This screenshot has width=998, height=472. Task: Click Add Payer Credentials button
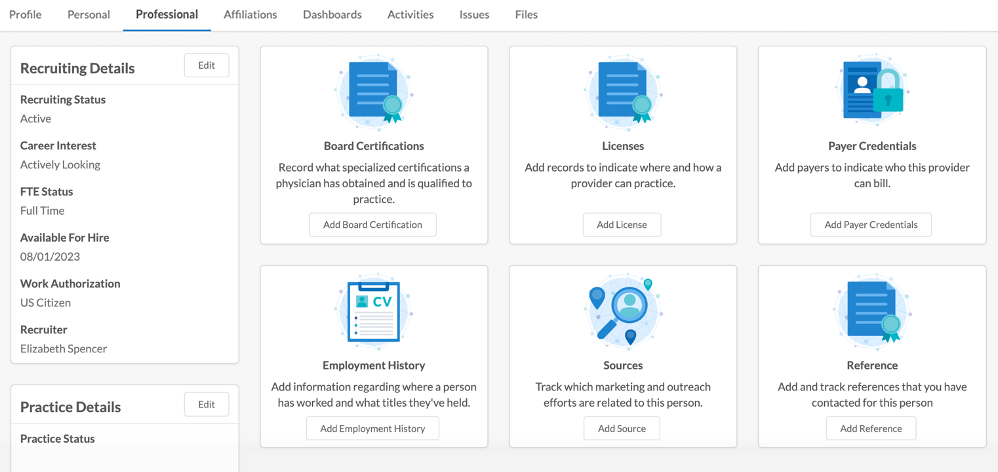tap(871, 225)
